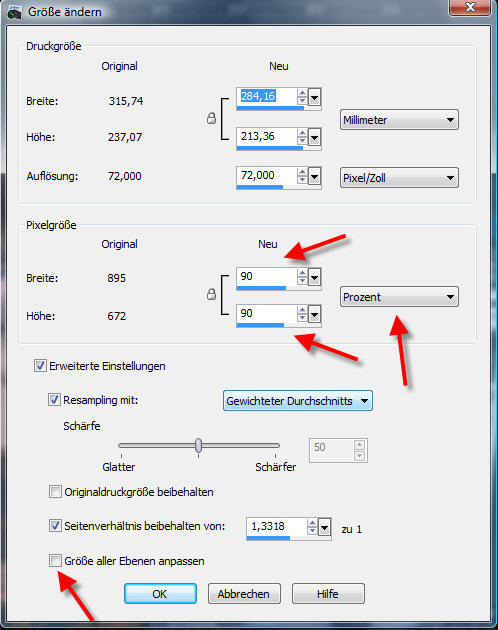Click the print size aspect lock icon
Screen dimensions: 498x630
click(x=211, y=118)
